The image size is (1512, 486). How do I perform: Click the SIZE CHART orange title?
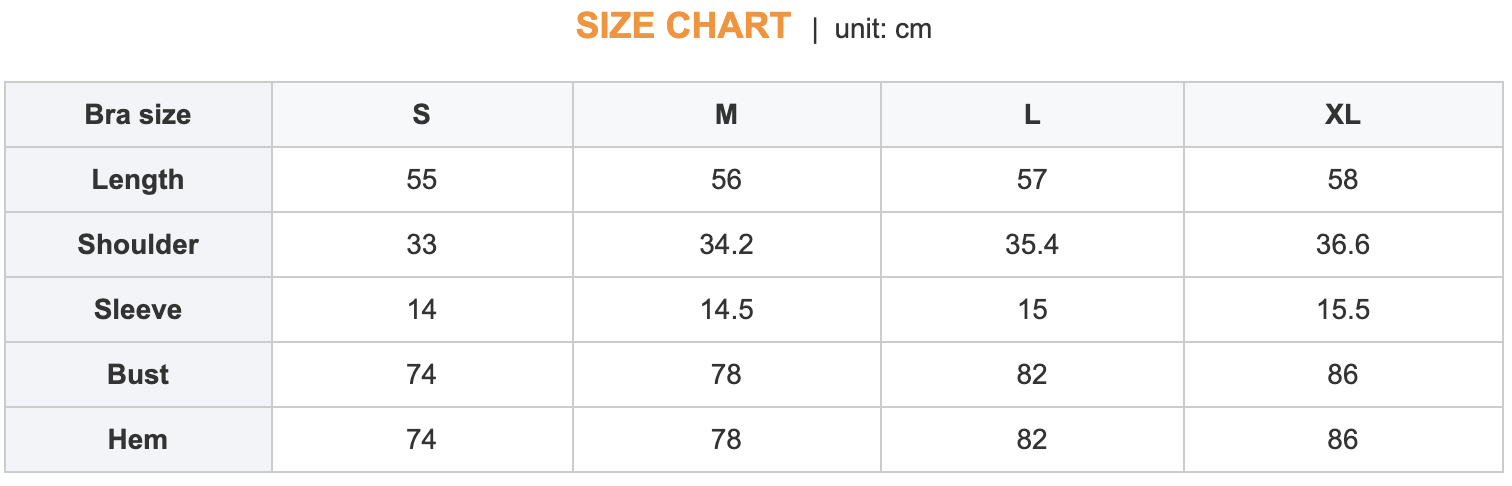(683, 27)
